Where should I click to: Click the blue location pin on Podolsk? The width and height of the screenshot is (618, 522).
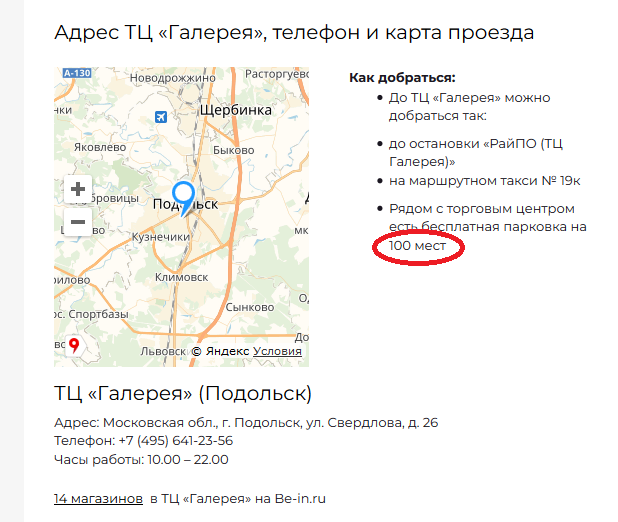(x=183, y=196)
